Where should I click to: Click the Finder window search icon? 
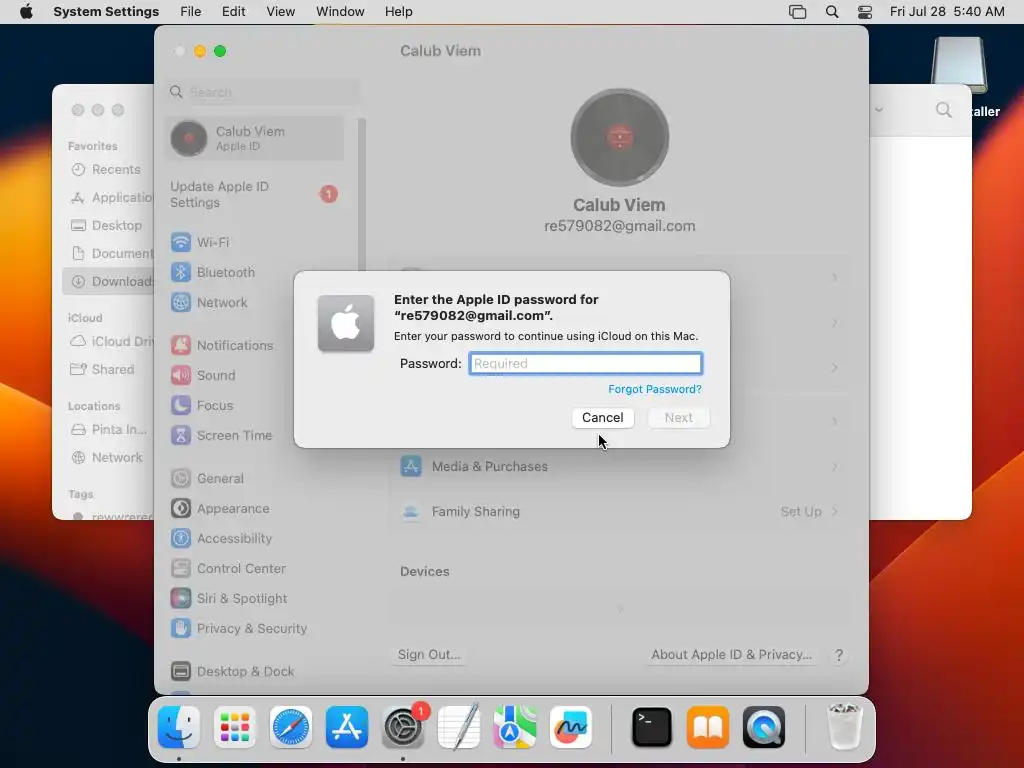coord(944,110)
